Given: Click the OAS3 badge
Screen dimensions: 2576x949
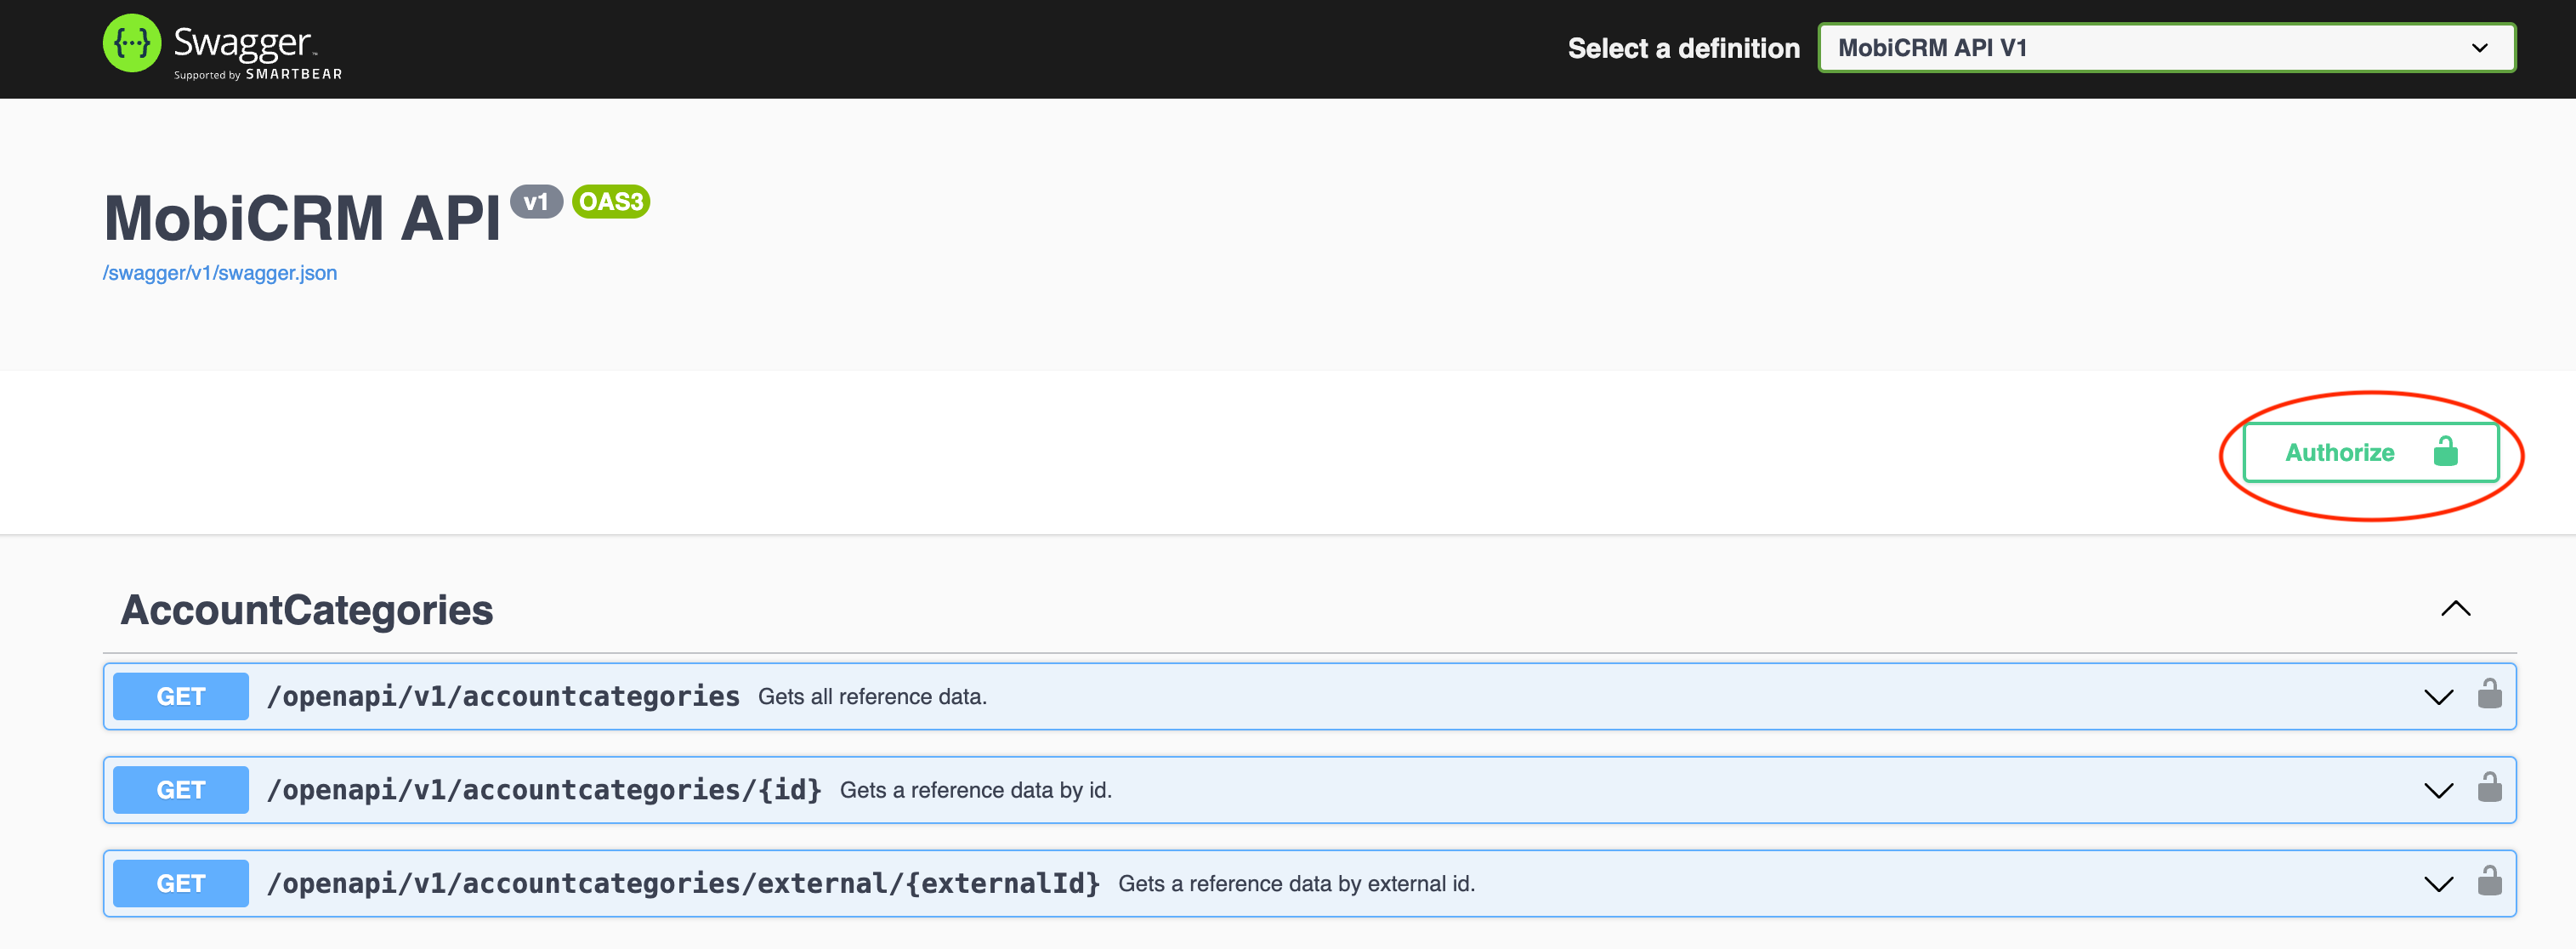Looking at the screenshot, I should (x=611, y=202).
